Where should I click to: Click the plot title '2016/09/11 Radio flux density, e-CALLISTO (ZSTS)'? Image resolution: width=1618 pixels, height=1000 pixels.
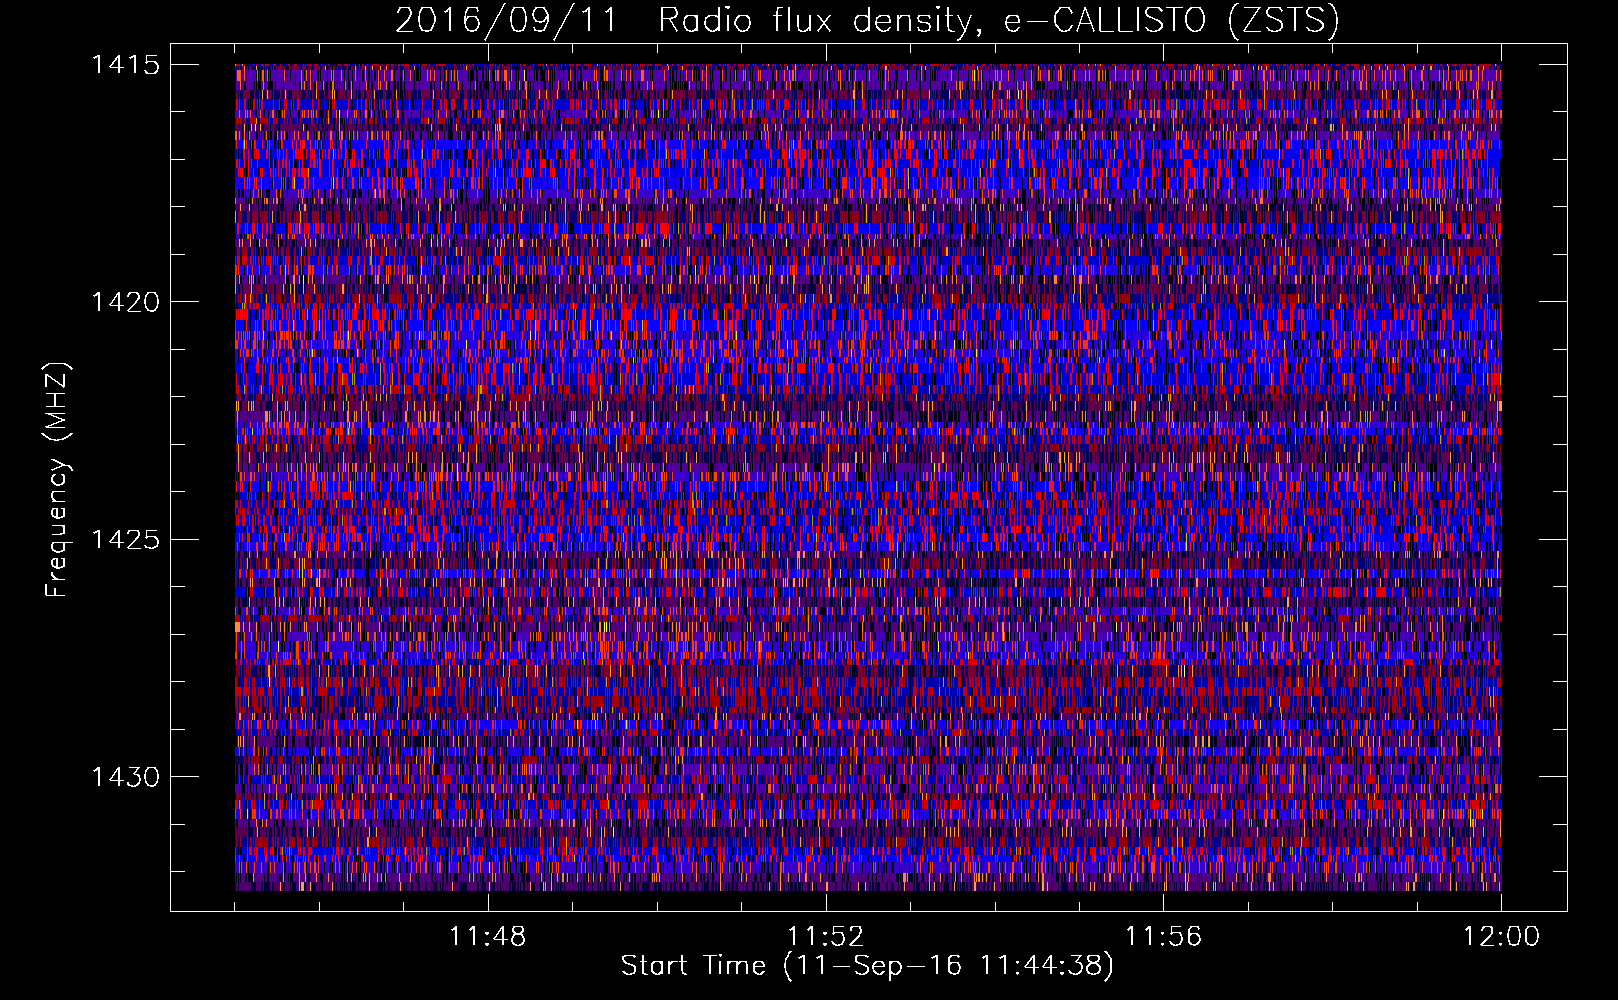(x=867, y=21)
